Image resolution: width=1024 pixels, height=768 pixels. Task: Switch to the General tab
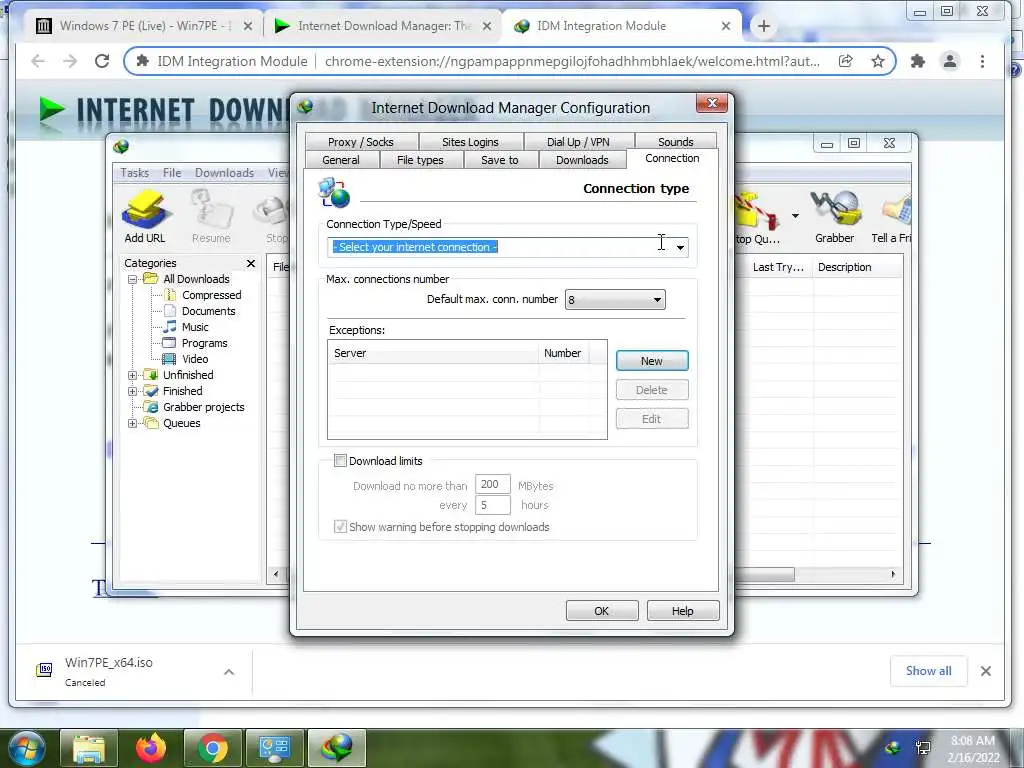tap(341, 160)
